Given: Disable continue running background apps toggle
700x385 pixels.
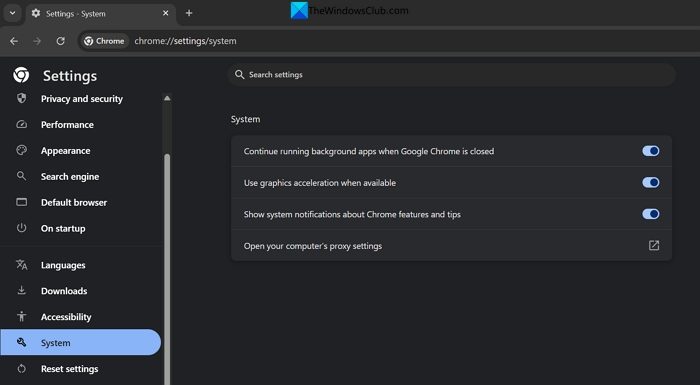Looking at the screenshot, I should click(650, 151).
